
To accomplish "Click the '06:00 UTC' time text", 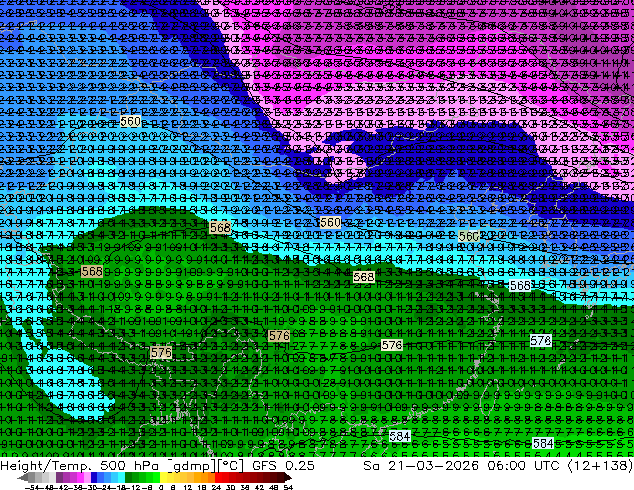I will (523, 465).
